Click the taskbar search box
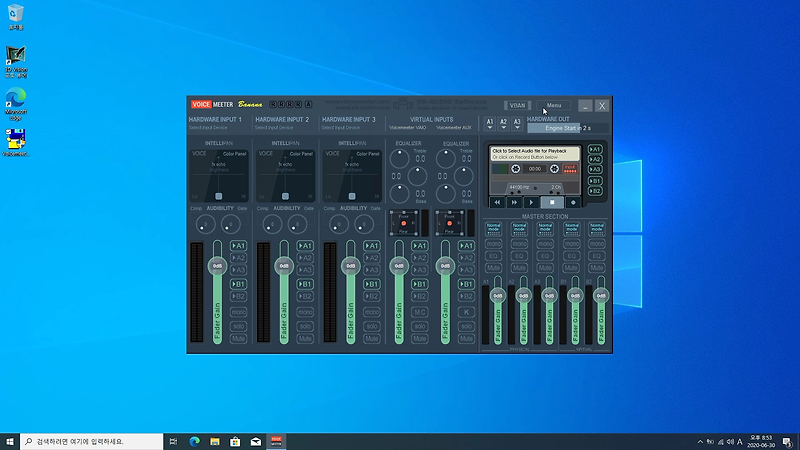 [x=92, y=441]
